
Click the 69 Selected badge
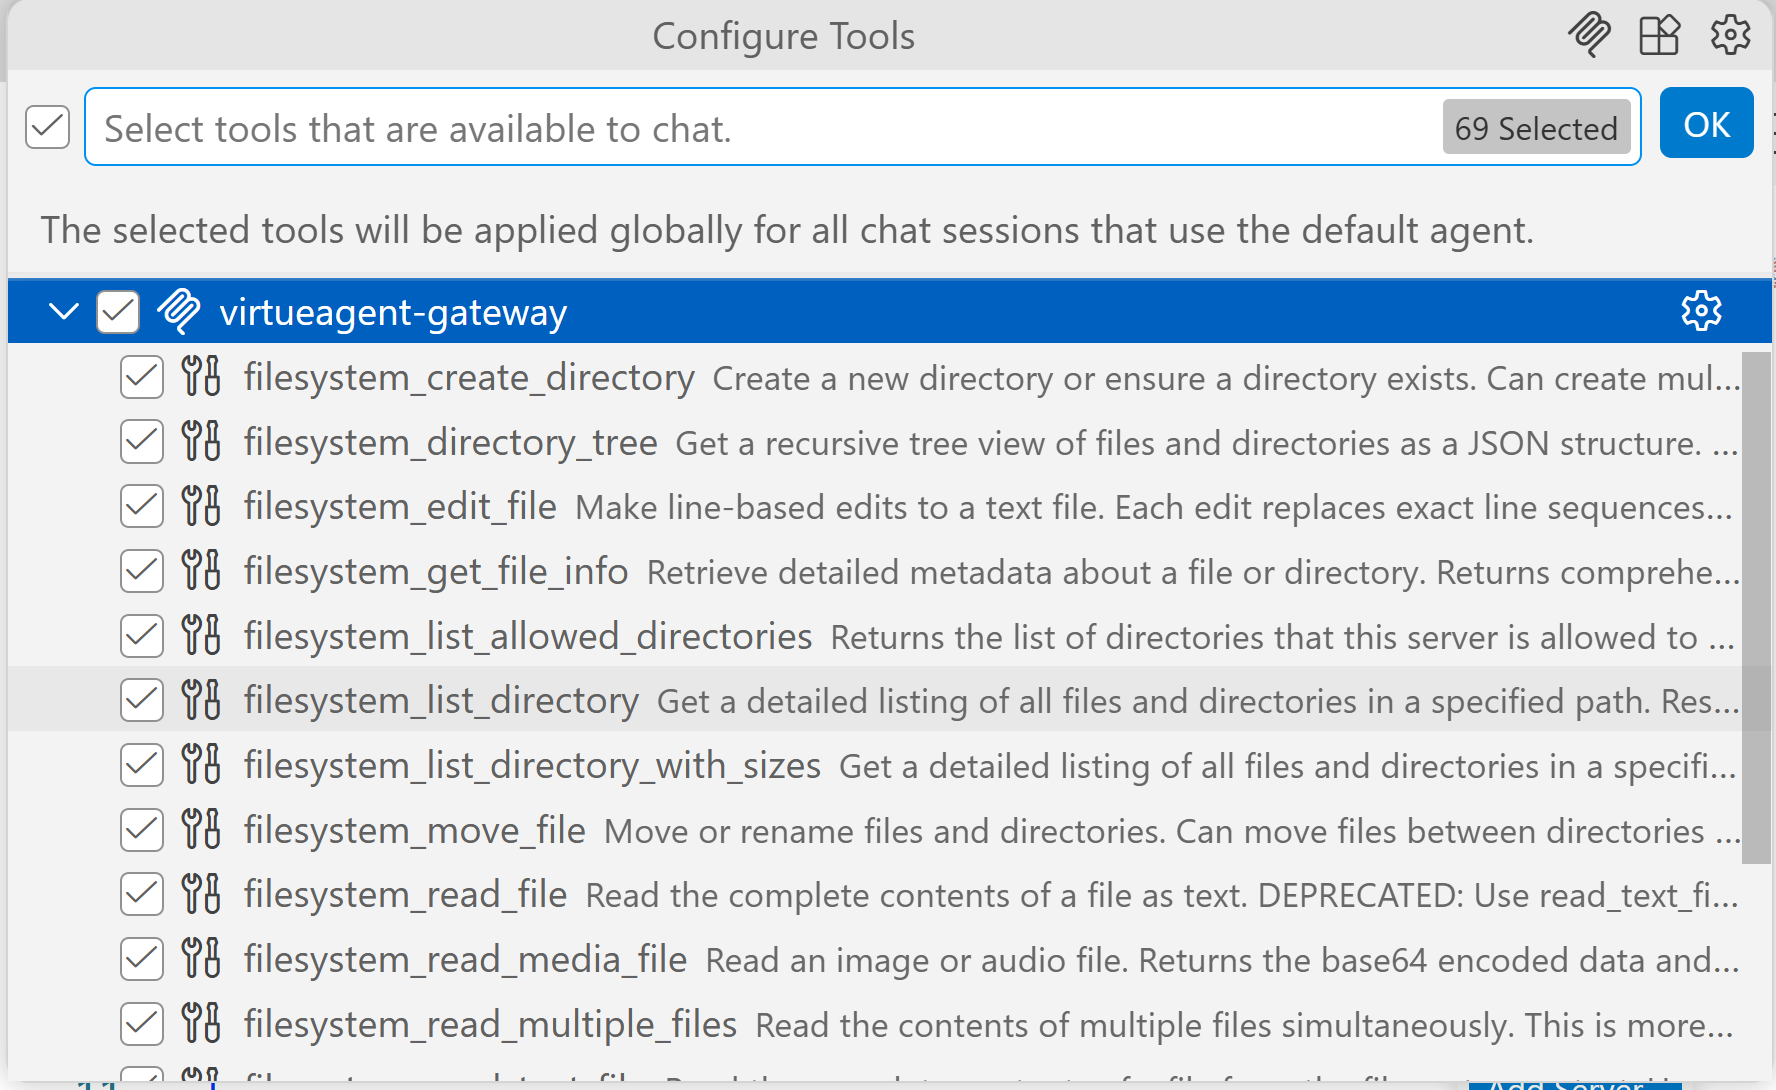pyautogui.click(x=1535, y=128)
